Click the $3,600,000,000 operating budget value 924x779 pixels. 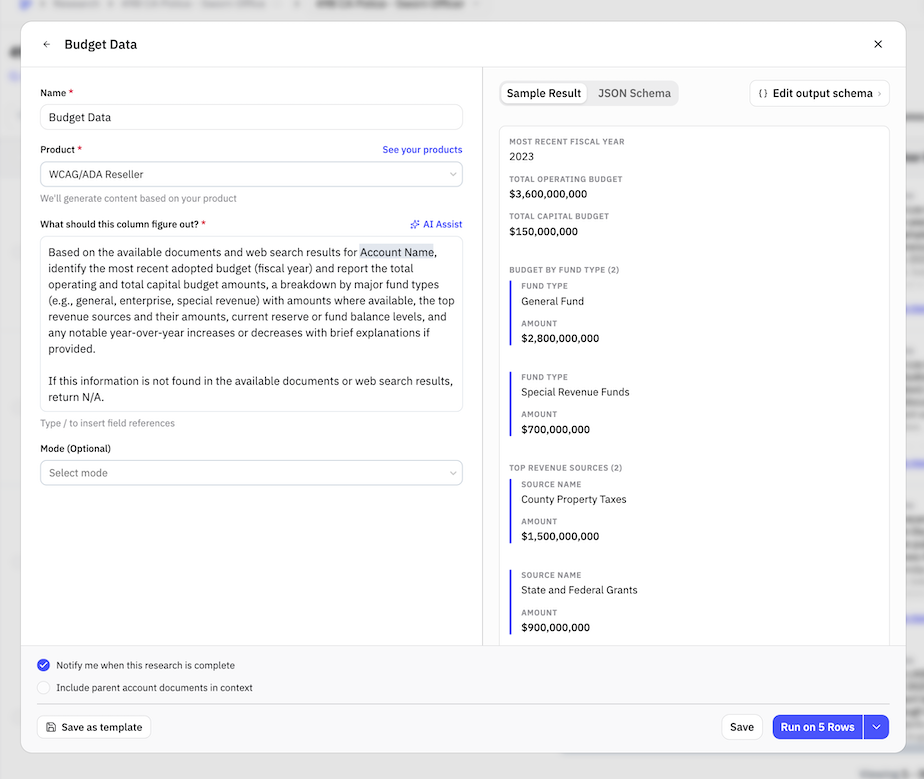click(x=548, y=194)
